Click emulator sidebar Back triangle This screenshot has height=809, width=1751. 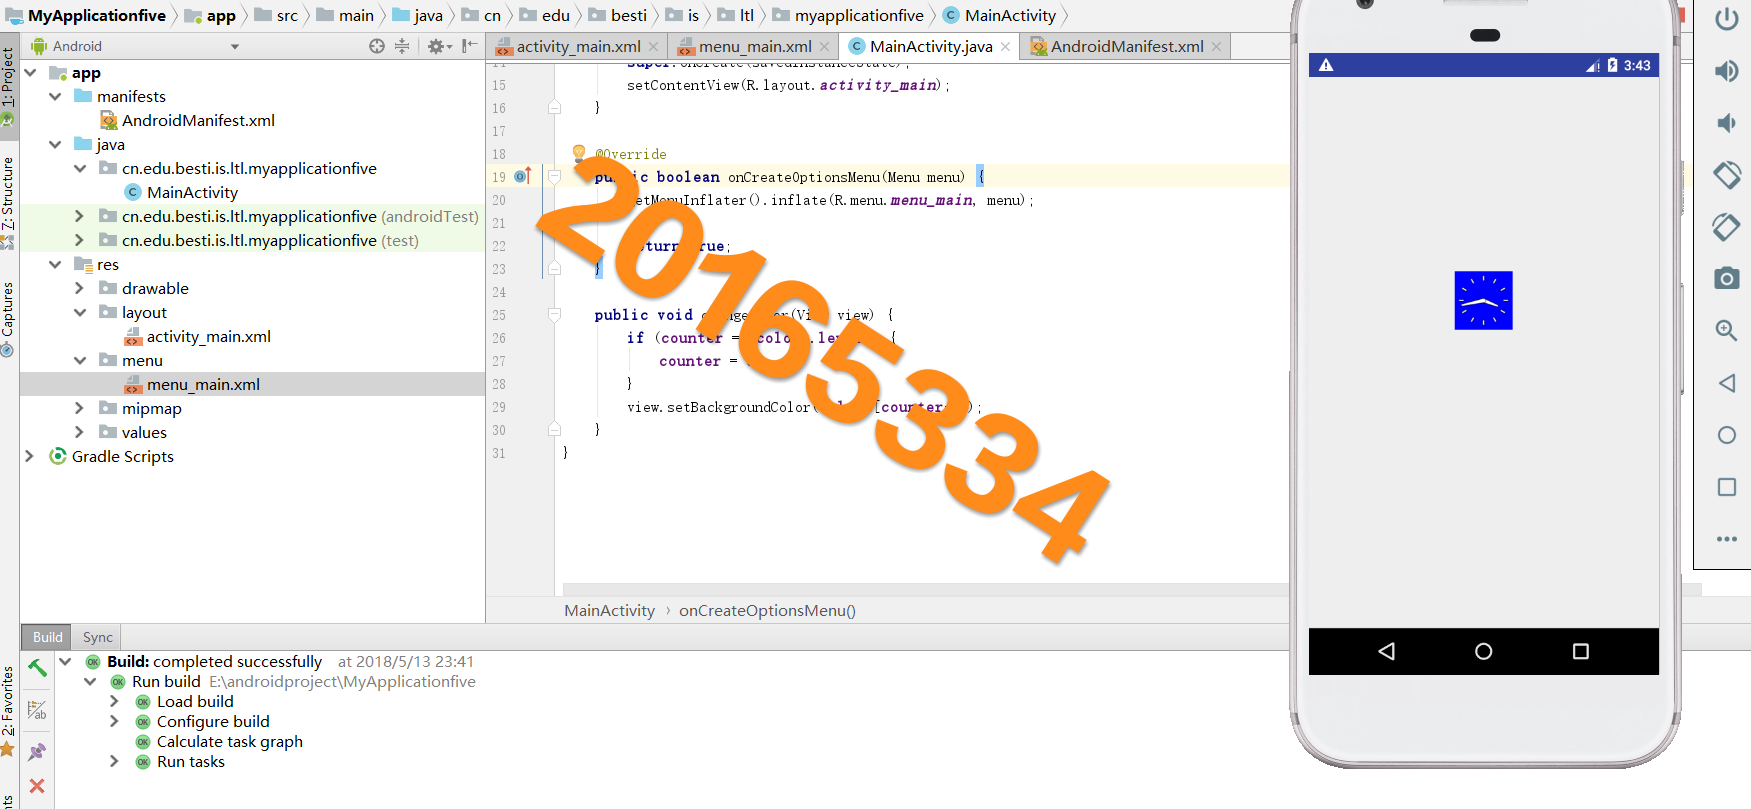point(1726,383)
